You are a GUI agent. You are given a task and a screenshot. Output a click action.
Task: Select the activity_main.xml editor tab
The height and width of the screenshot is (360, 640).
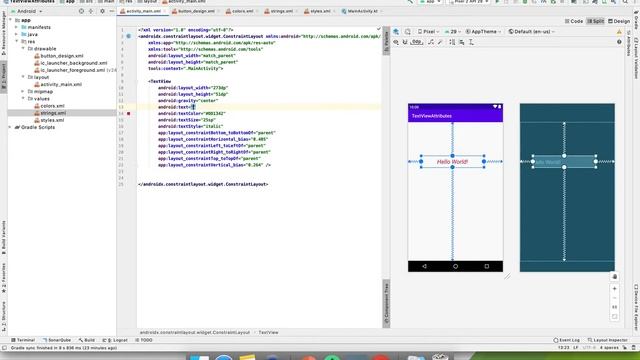pos(143,11)
